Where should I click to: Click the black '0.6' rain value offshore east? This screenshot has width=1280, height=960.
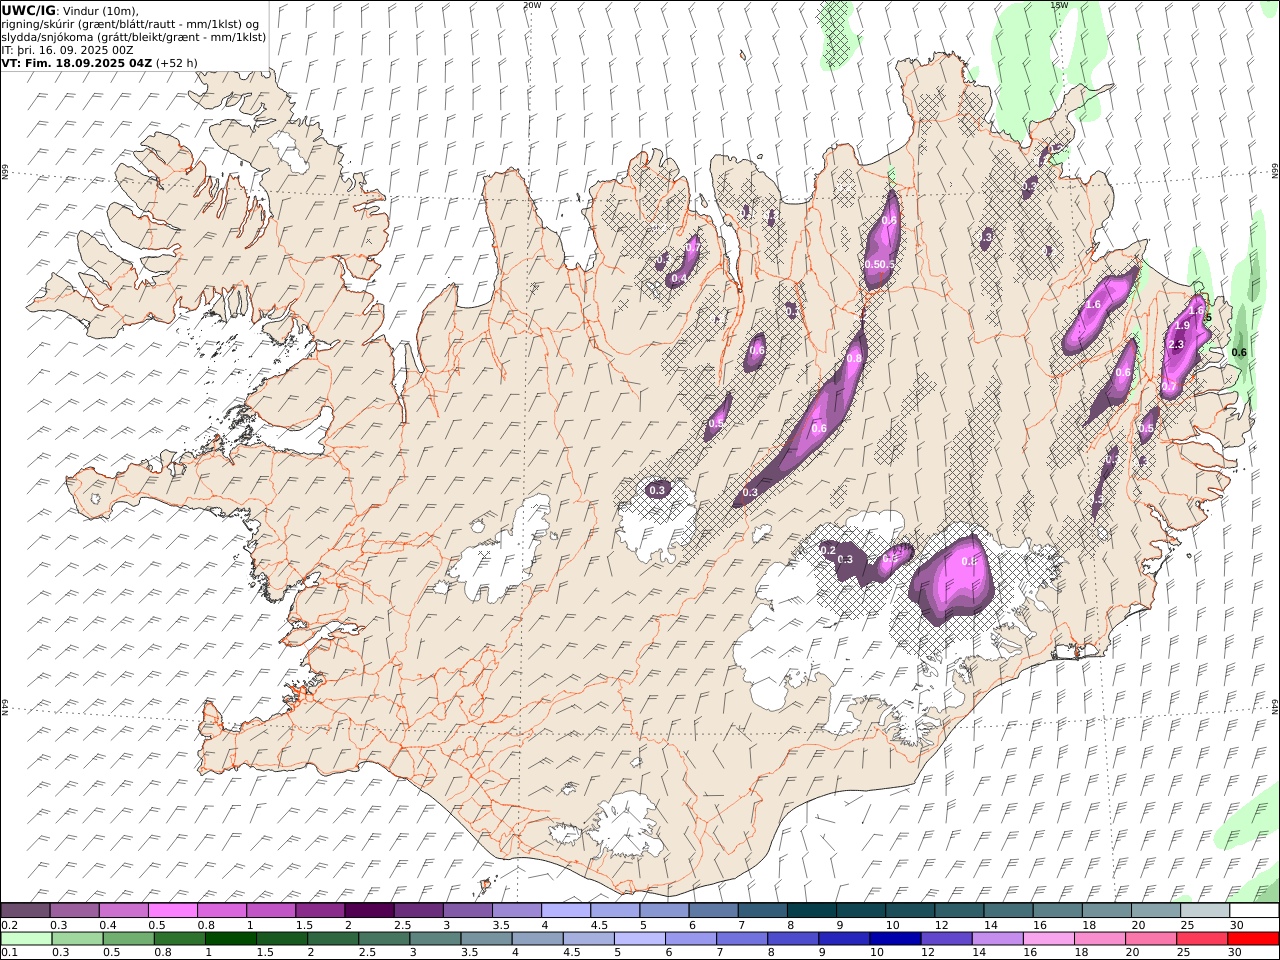(1239, 353)
